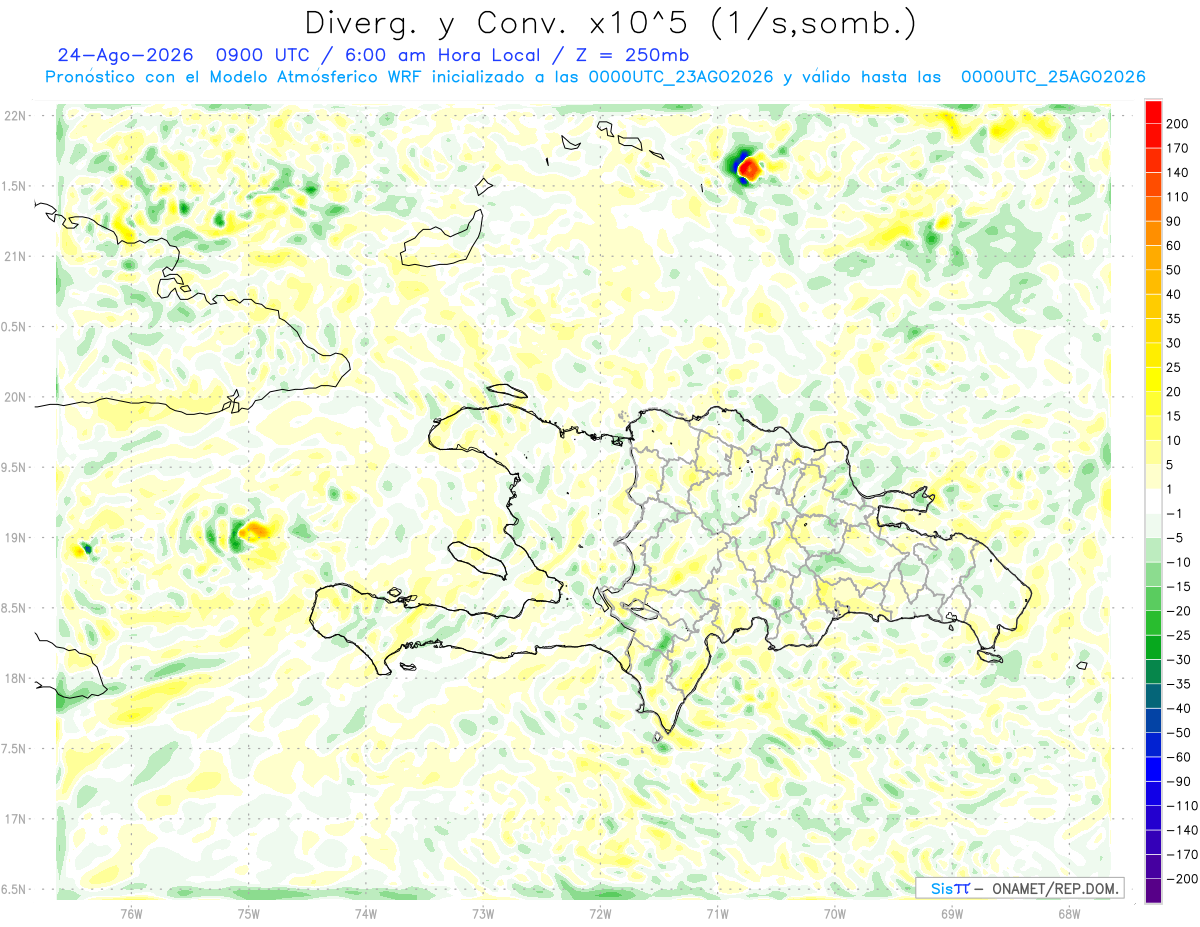Image resolution: width=1200 pixels, height=927 pixels.
Task: Click the '6.5N' axis label
Action: point(15,889)
